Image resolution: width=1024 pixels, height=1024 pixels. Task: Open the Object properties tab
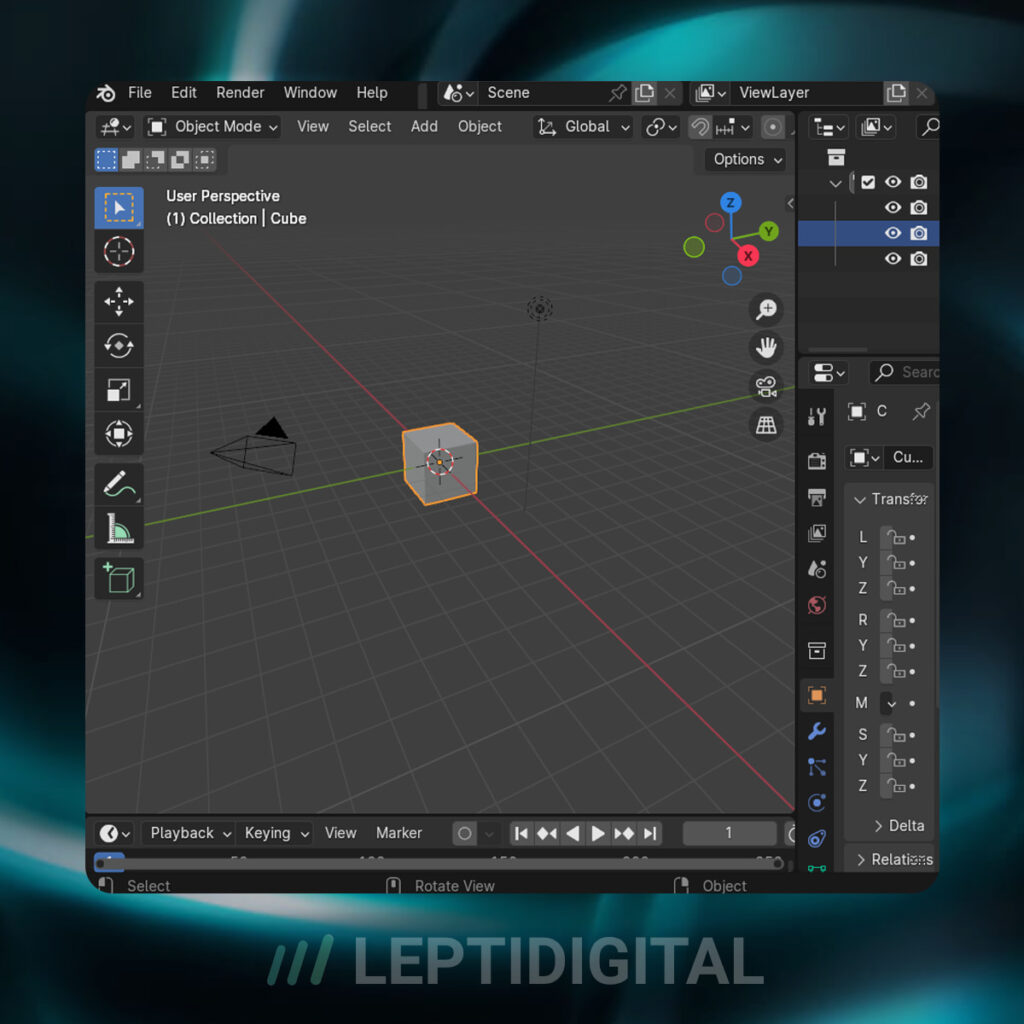(817, 695)
